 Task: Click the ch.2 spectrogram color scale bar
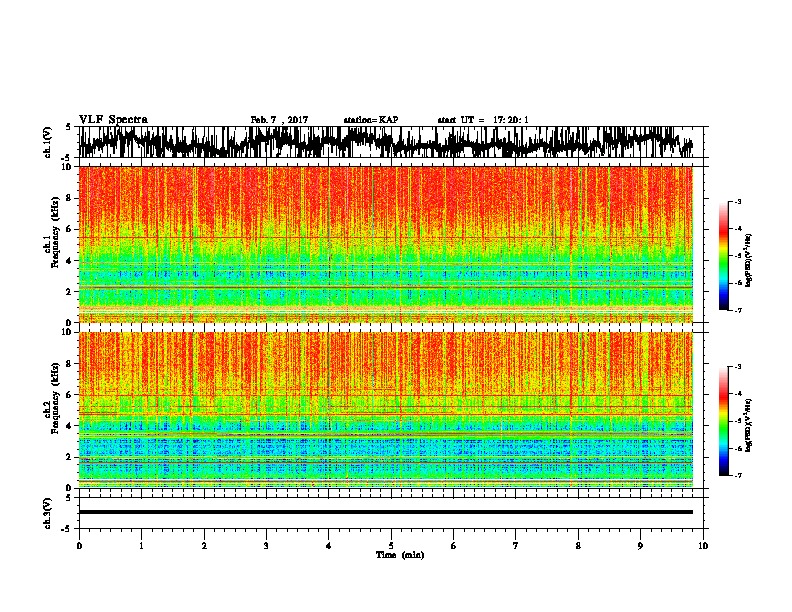tap(723, 421)
